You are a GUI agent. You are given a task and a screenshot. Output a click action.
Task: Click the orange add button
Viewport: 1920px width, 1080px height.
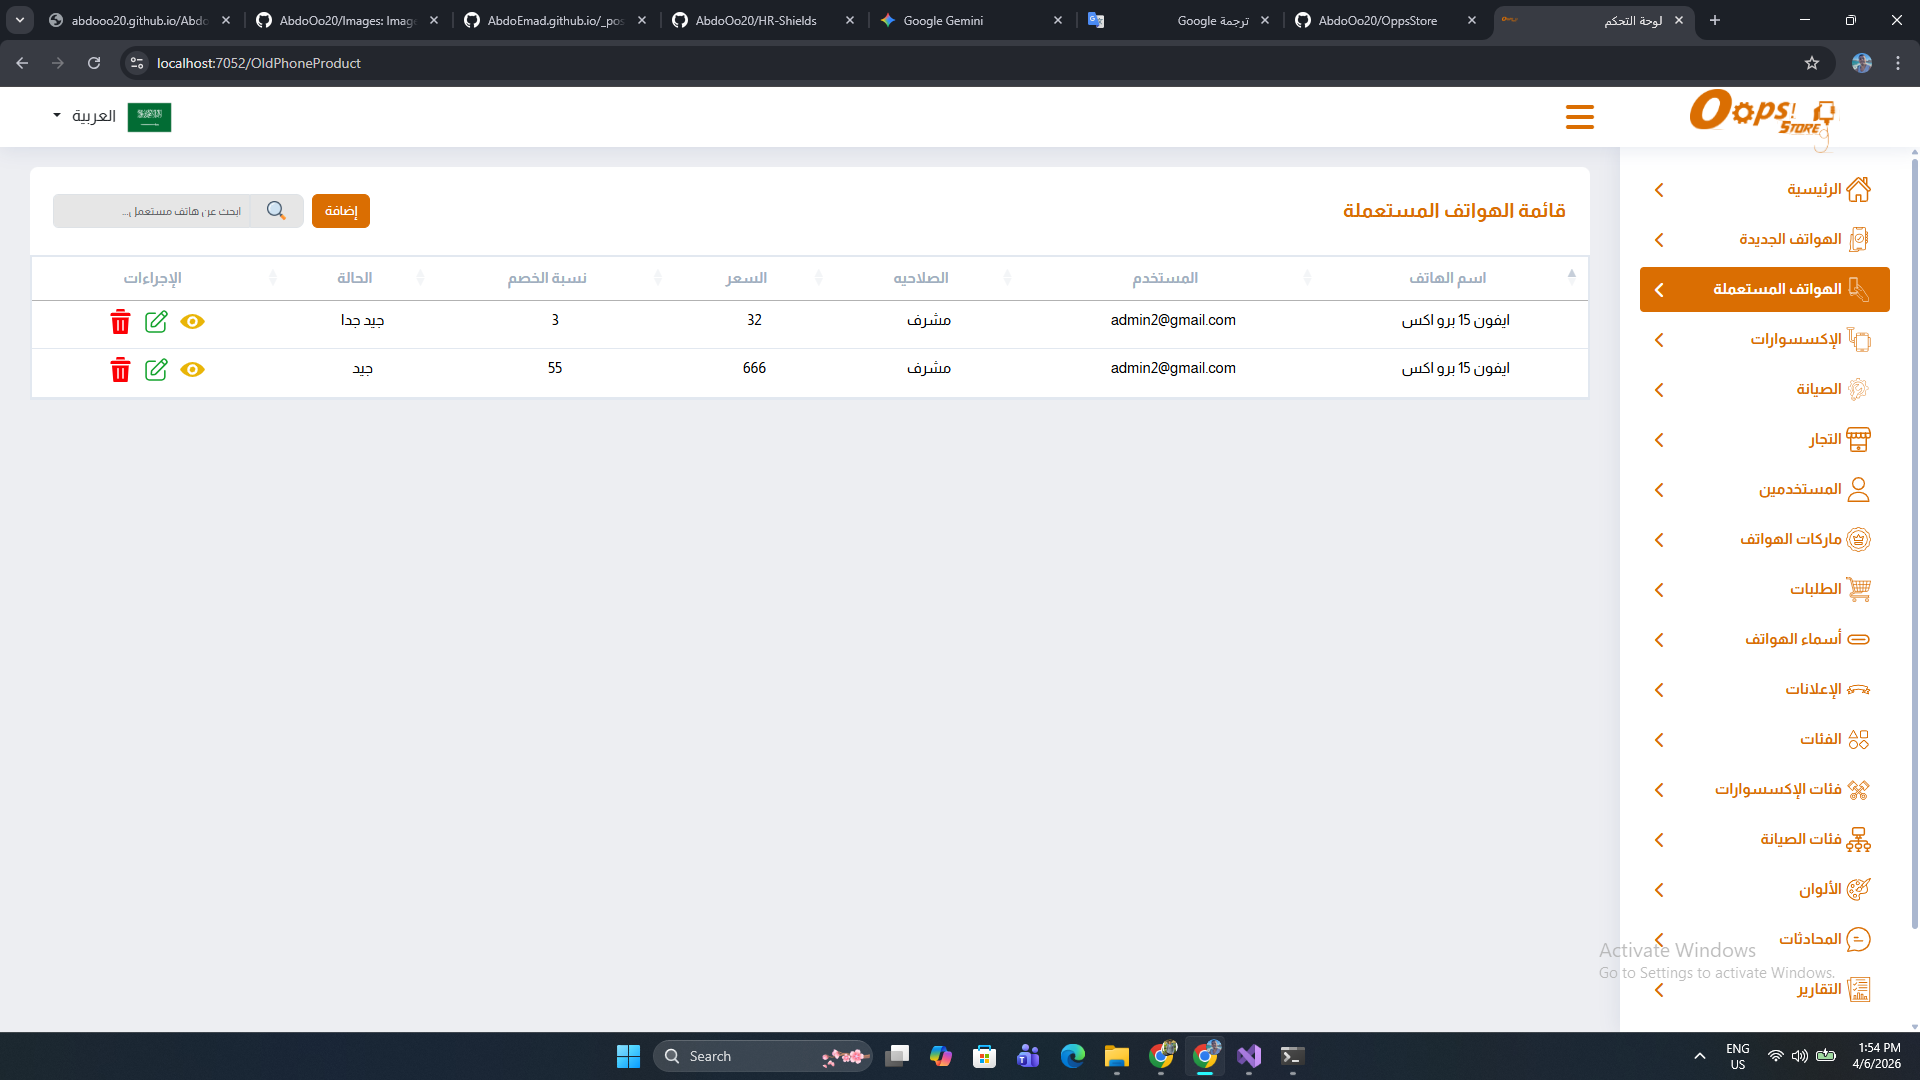click(x=340, y=211)
